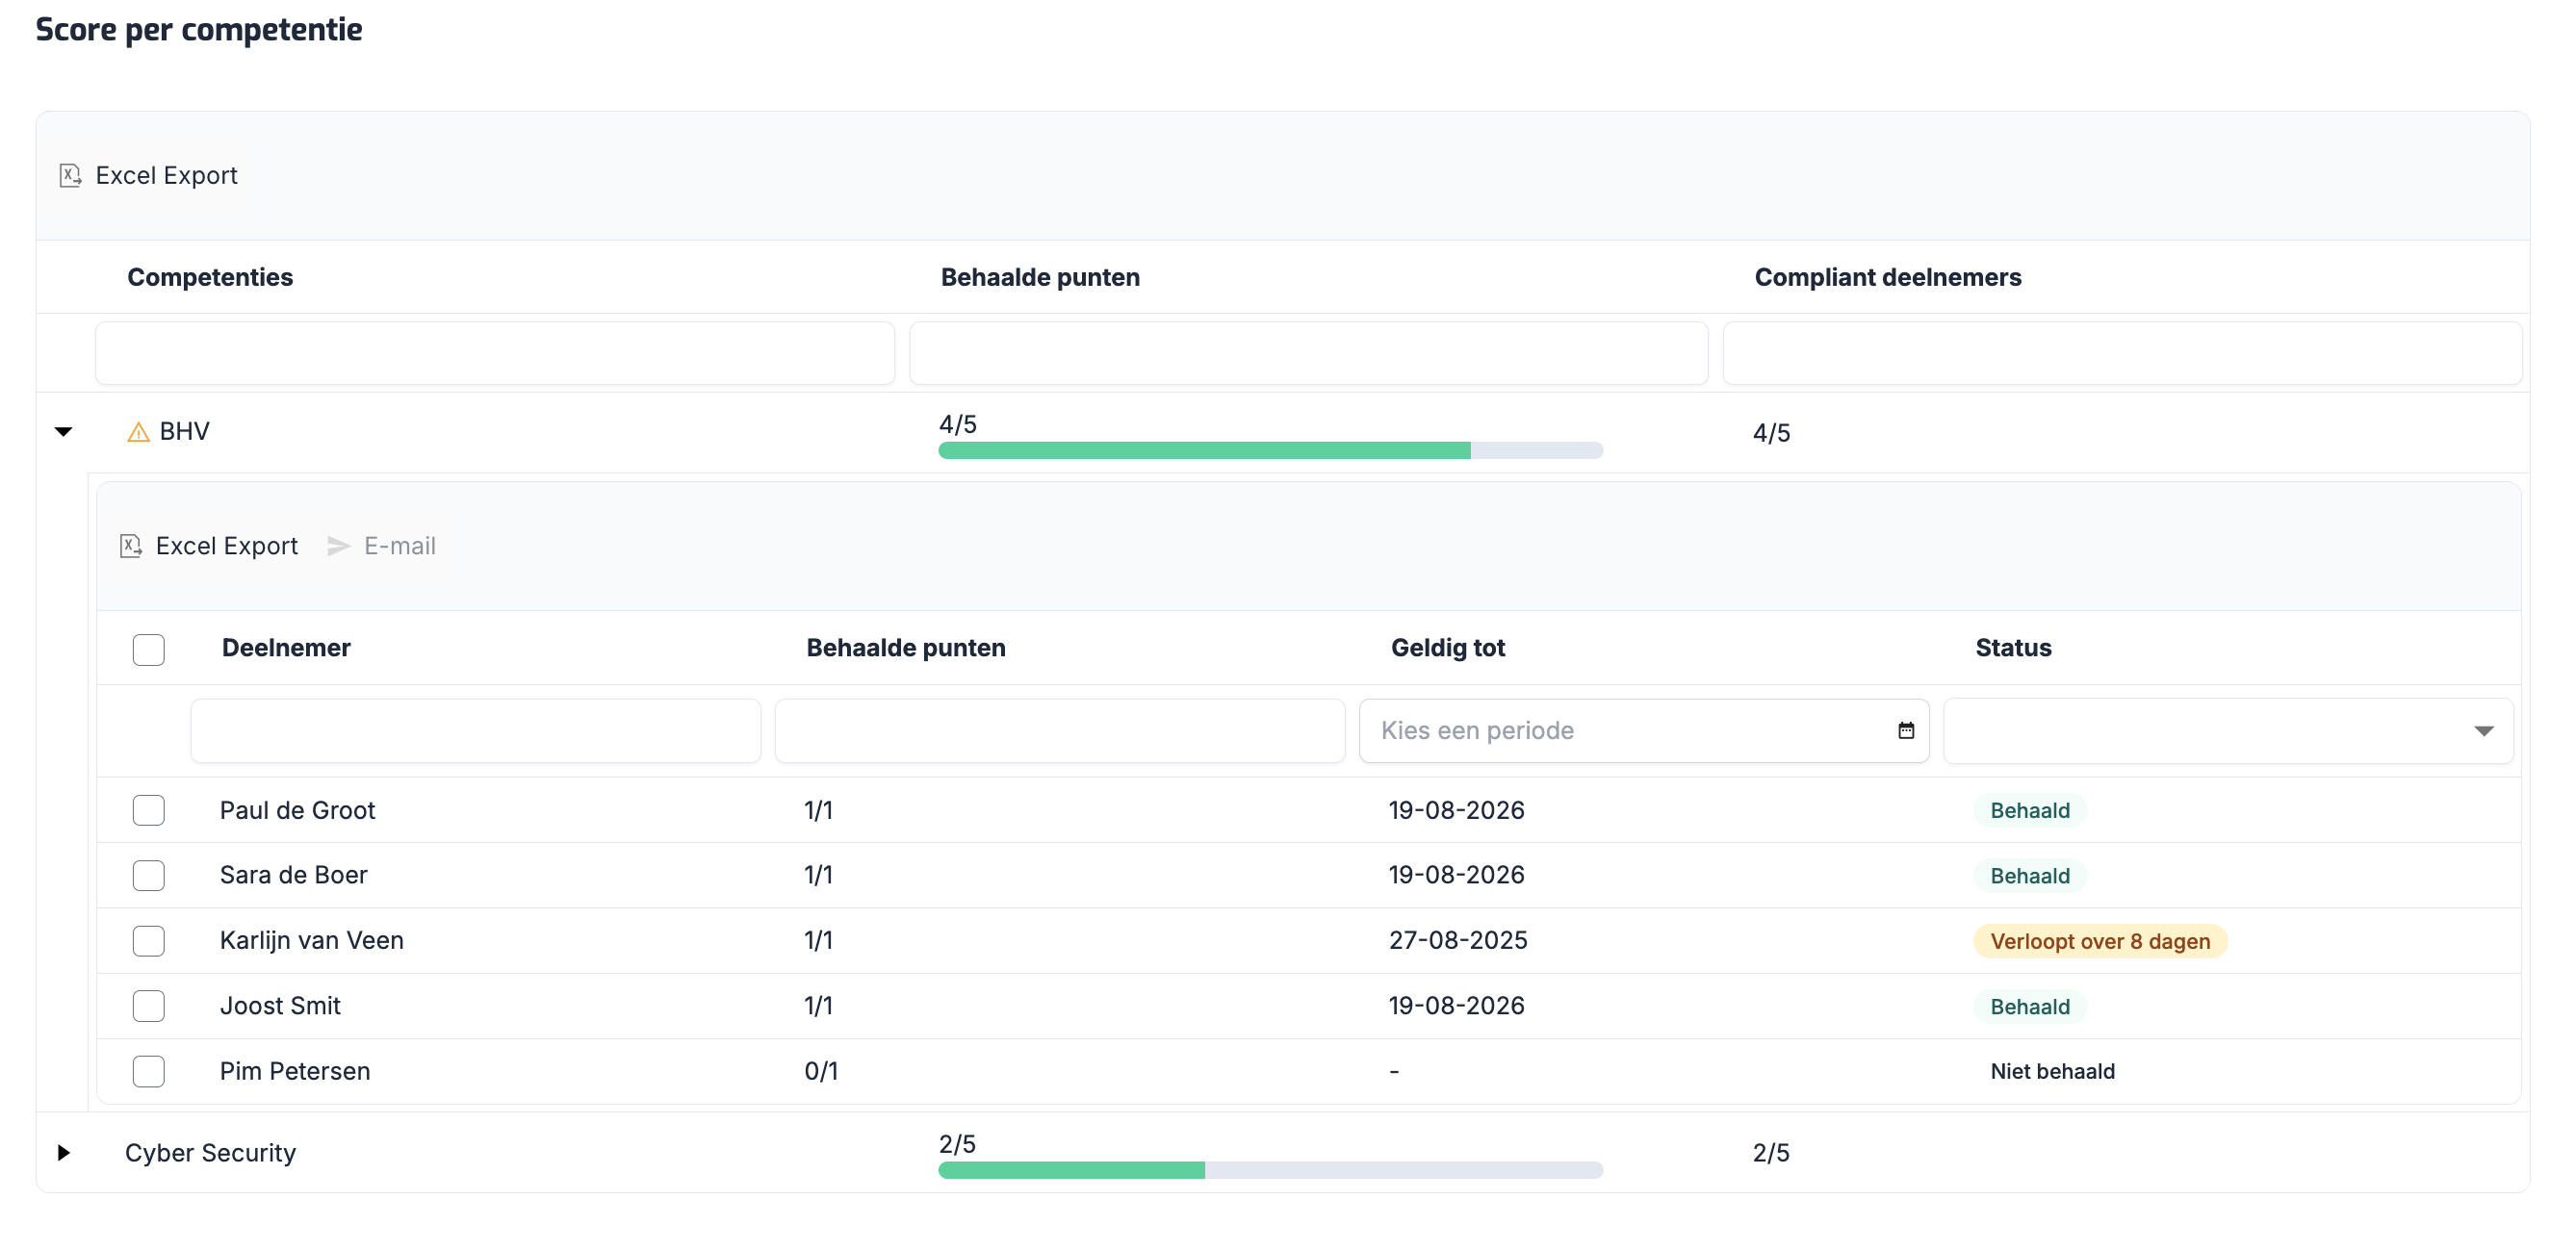Click the top Excel Export icon

(70, 175)
